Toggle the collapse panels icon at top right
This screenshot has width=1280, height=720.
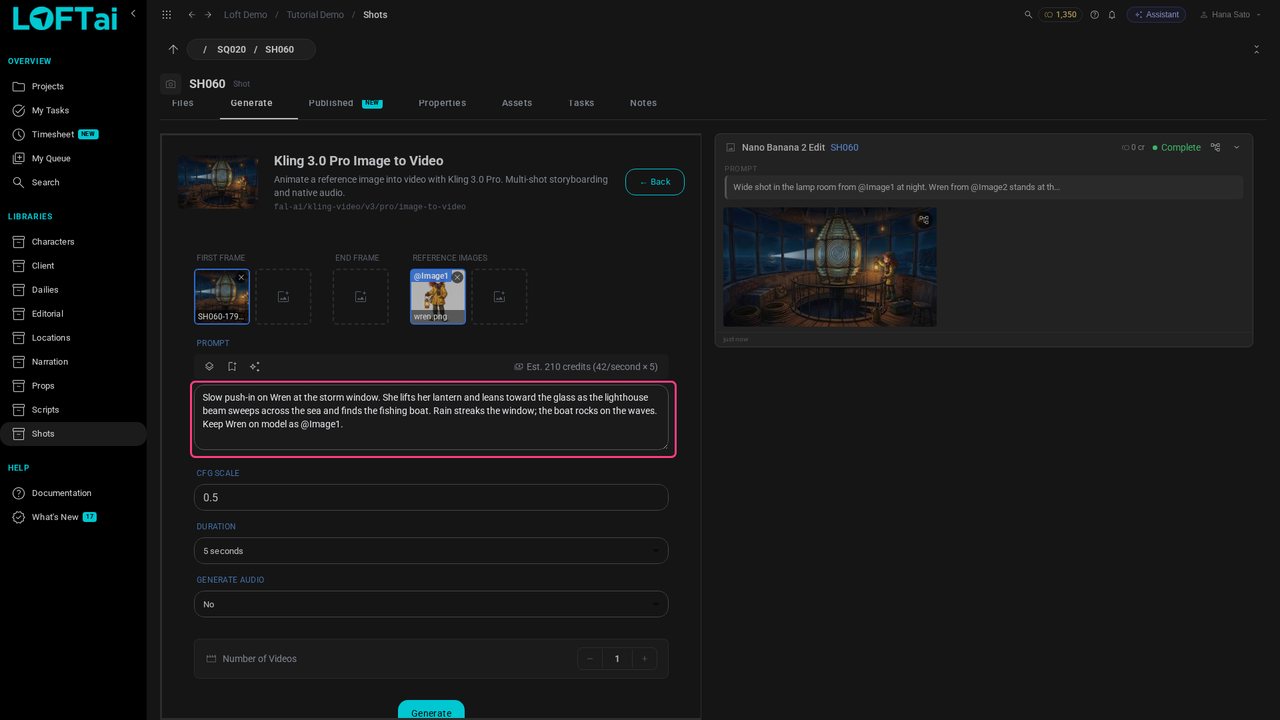click(1256, 49)
